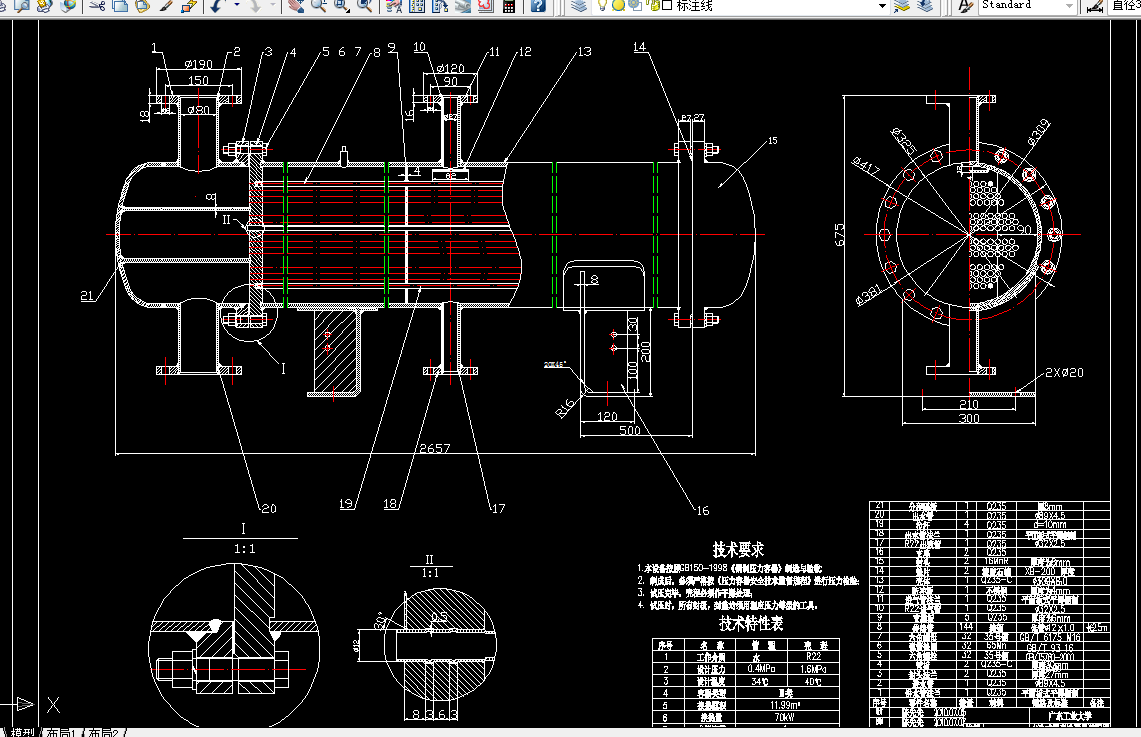Open the calculator icon
Screen dimensions: 1141x737
(509, 6)
